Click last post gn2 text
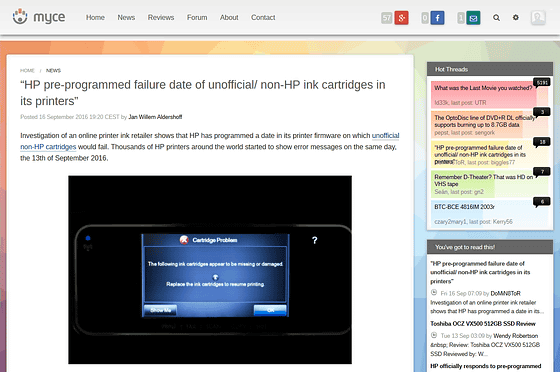This screenshot has height=372, width=560. pos(467,192)
